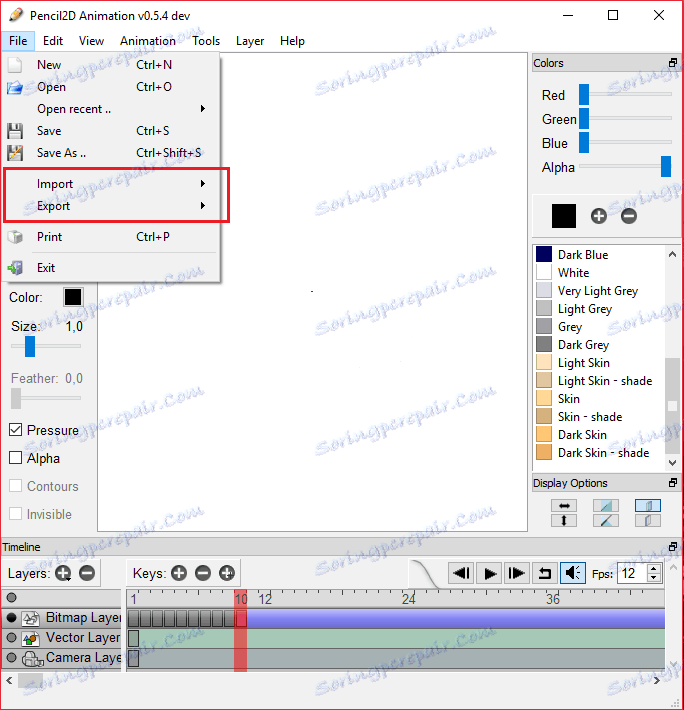684x710 pixels.
Task: Click the Camera Layer type icon
Action: click(x=32, y=658)
